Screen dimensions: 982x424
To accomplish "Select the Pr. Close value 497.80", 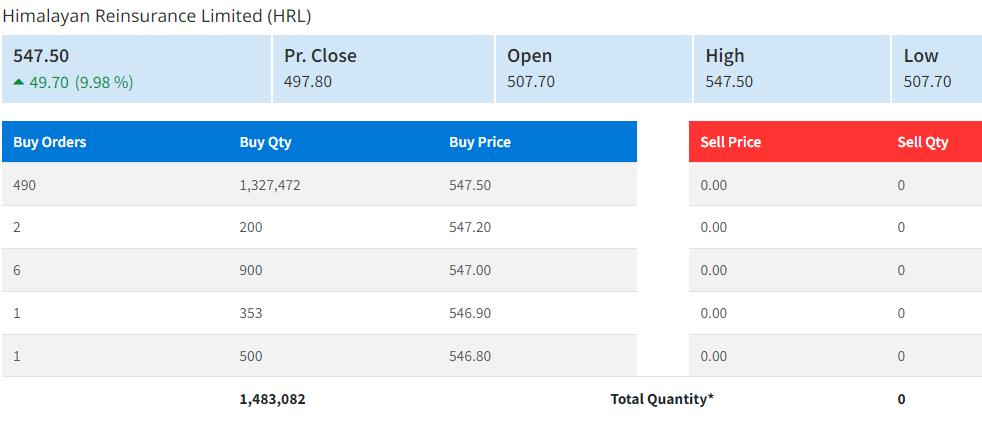I will tap(308, 82).
